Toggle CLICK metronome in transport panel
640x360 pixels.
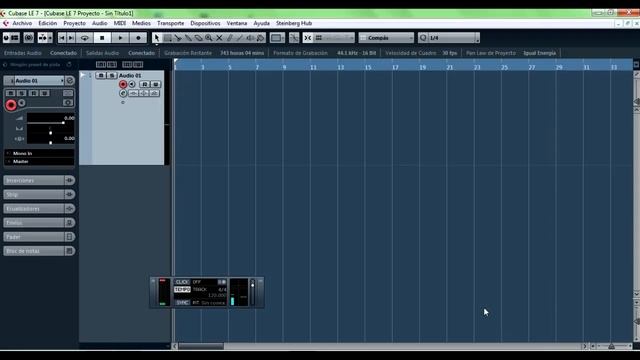[x=182, y=282]
